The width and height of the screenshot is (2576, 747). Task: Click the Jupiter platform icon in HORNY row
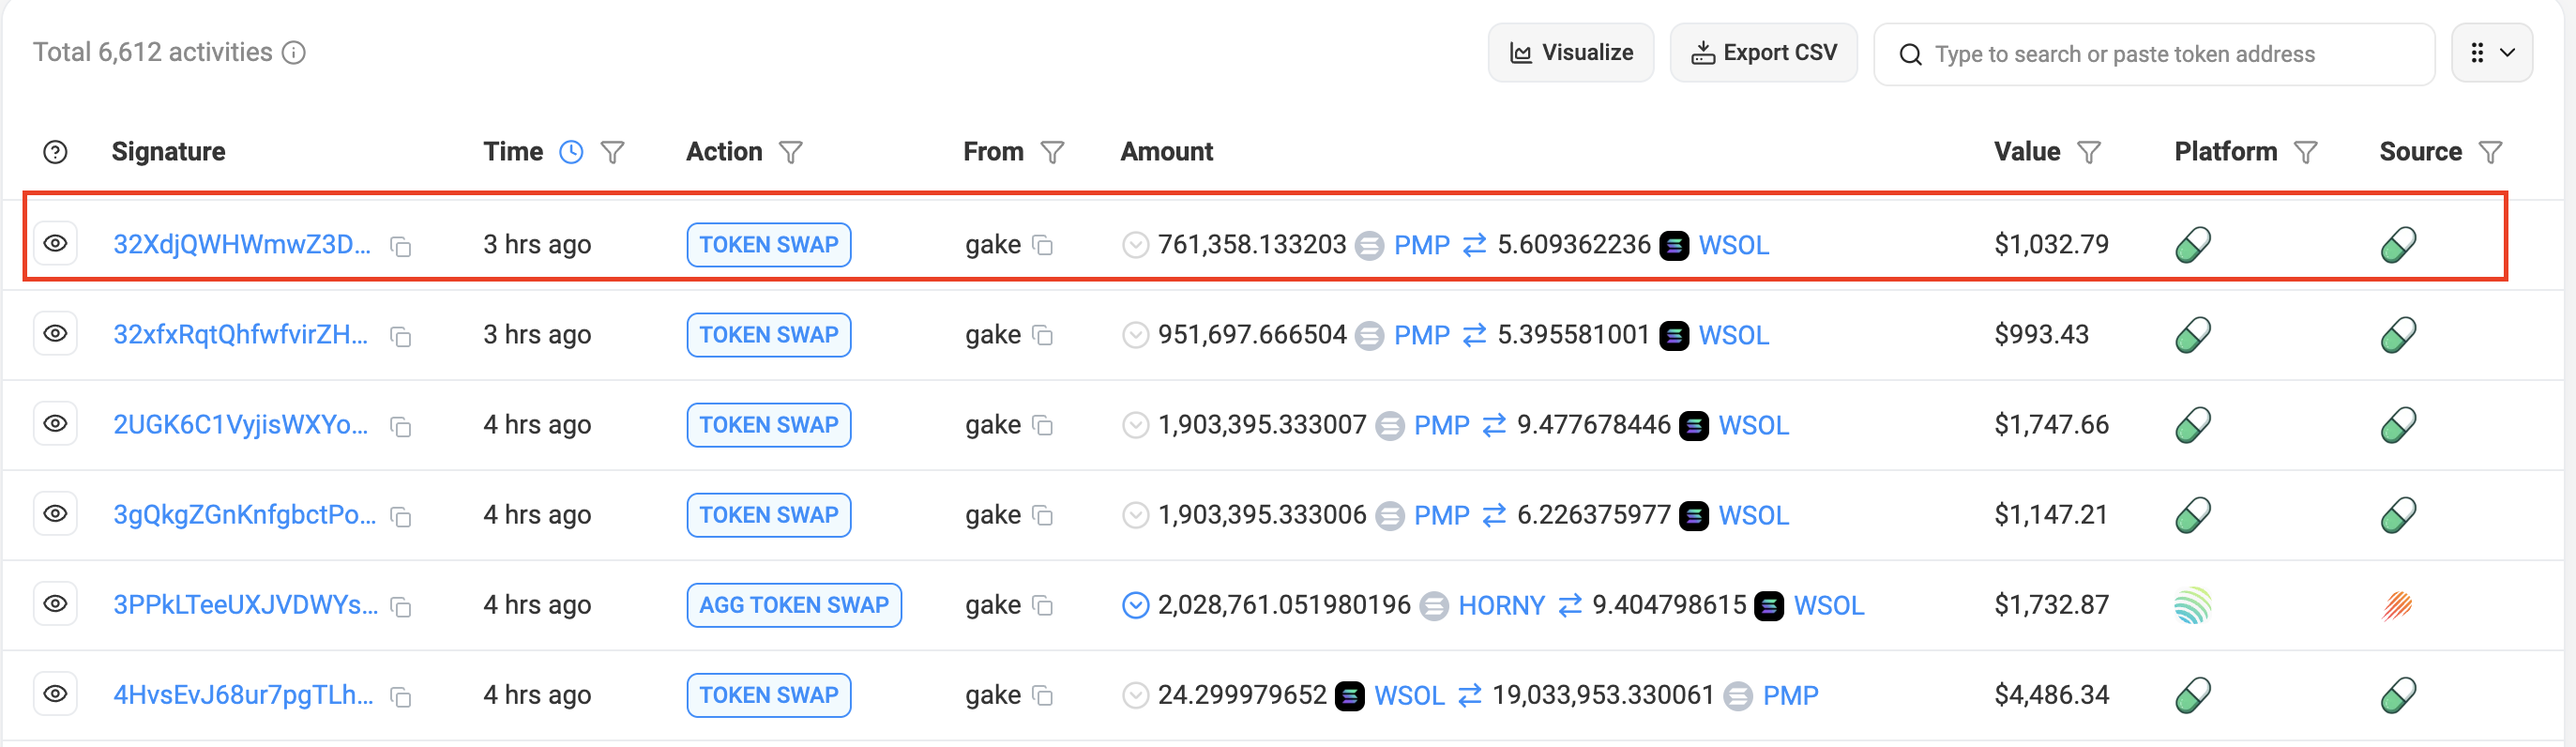click(x=2192, y=605)
